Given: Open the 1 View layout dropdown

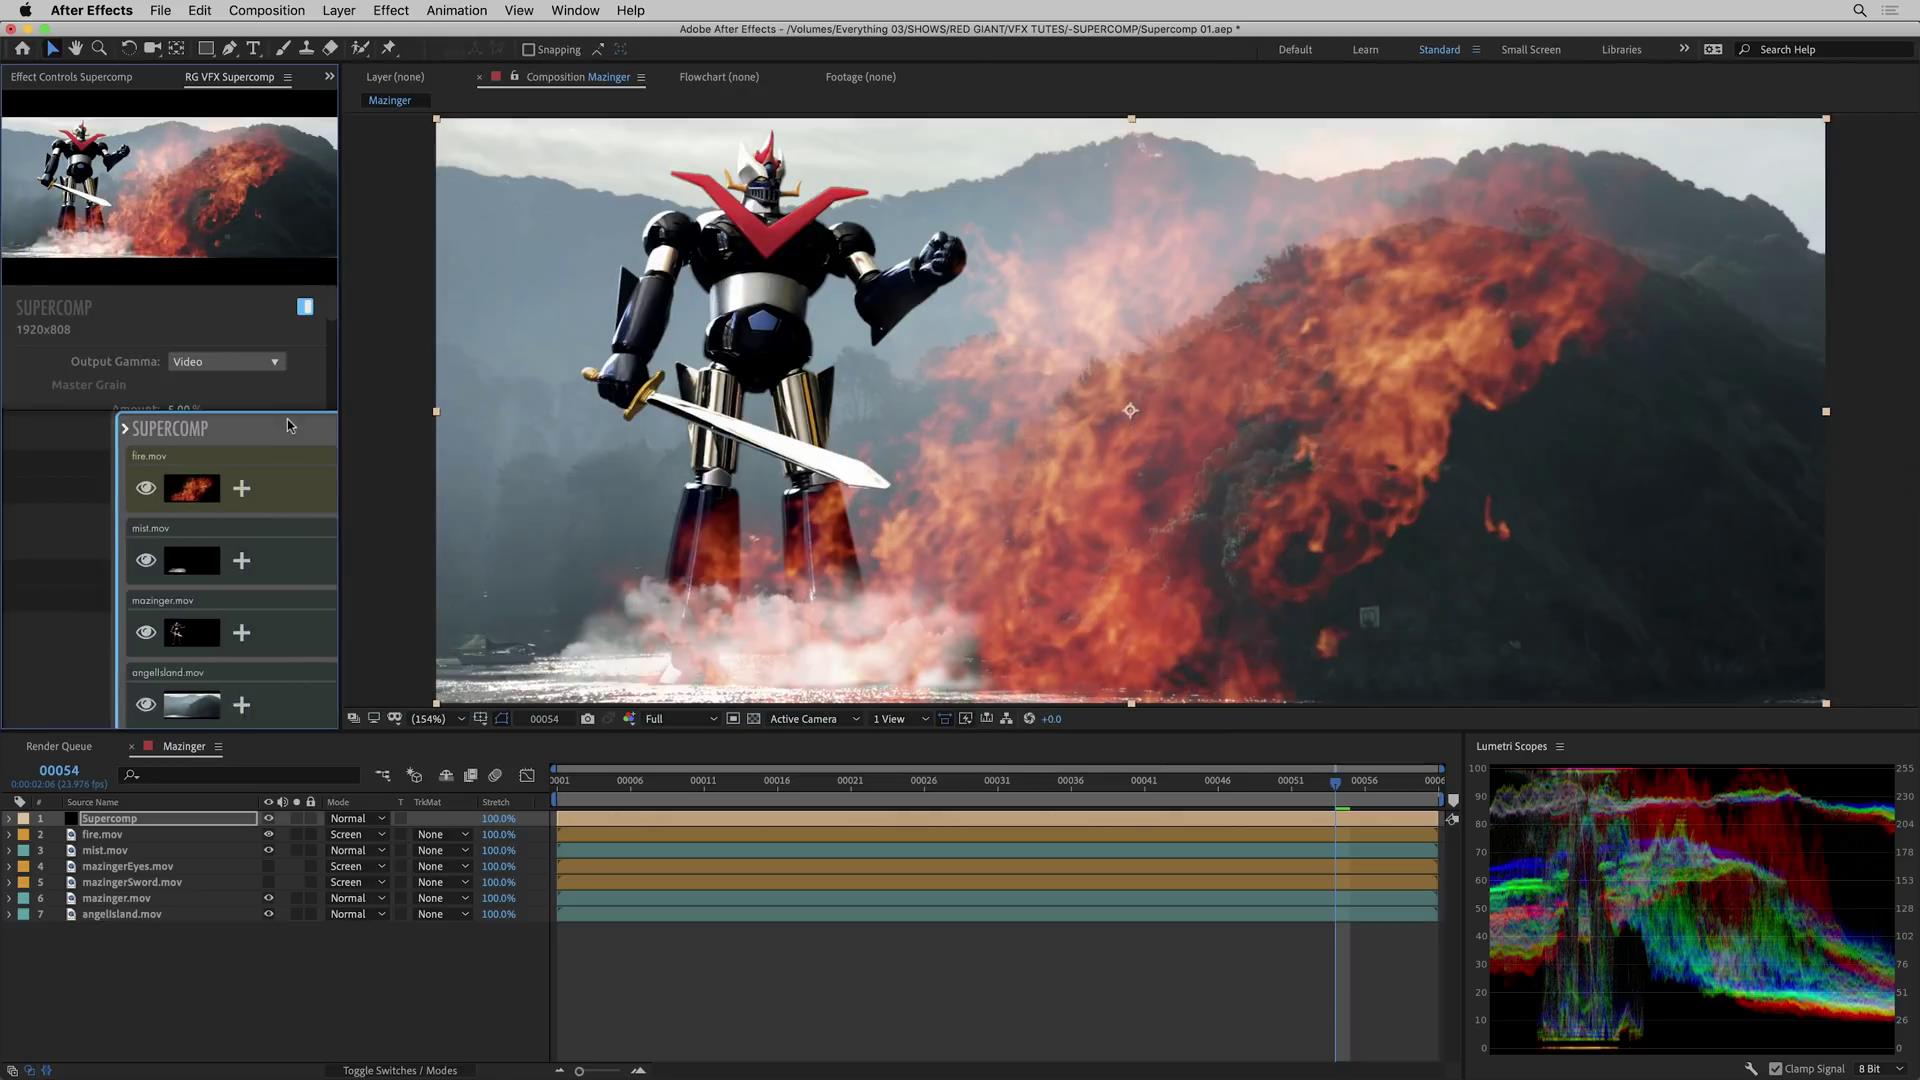Looking at the screenshot, I should [x=901, y=719].
